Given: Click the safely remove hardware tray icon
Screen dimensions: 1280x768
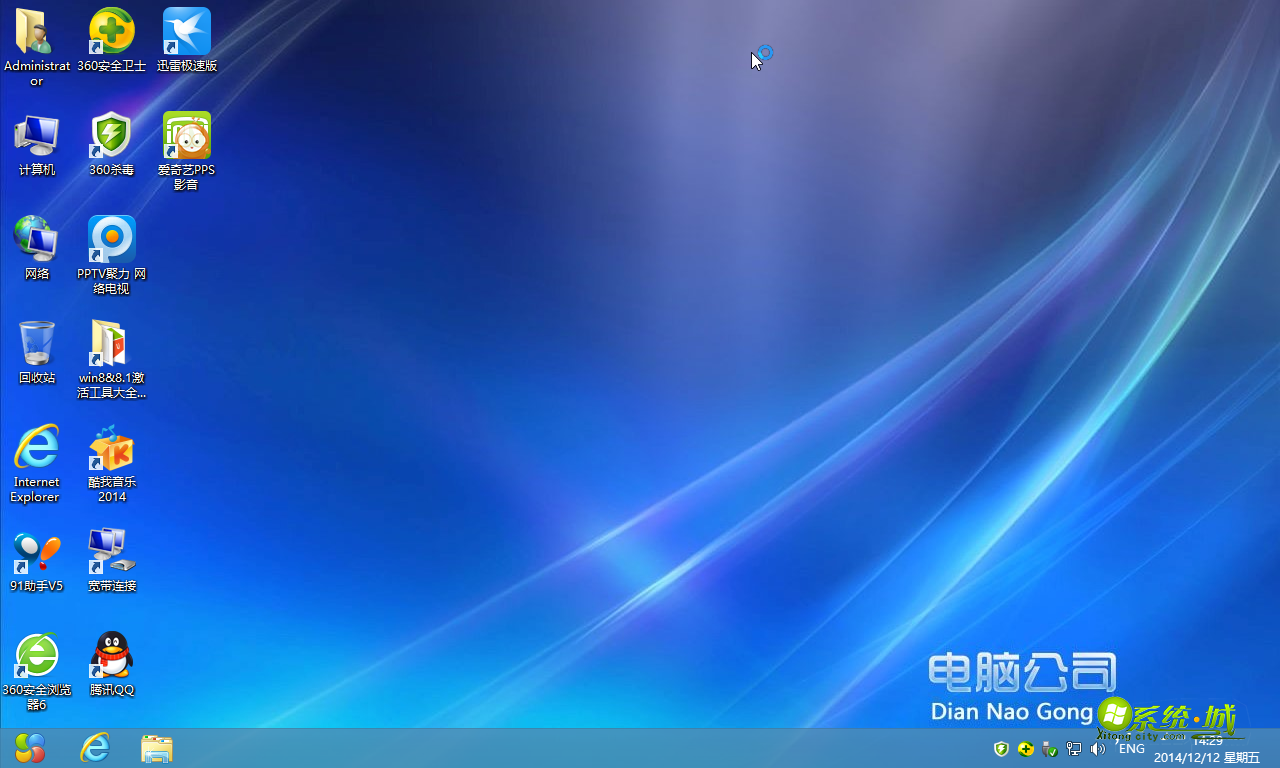Looking at the screenshot, I should (1048, 748).
